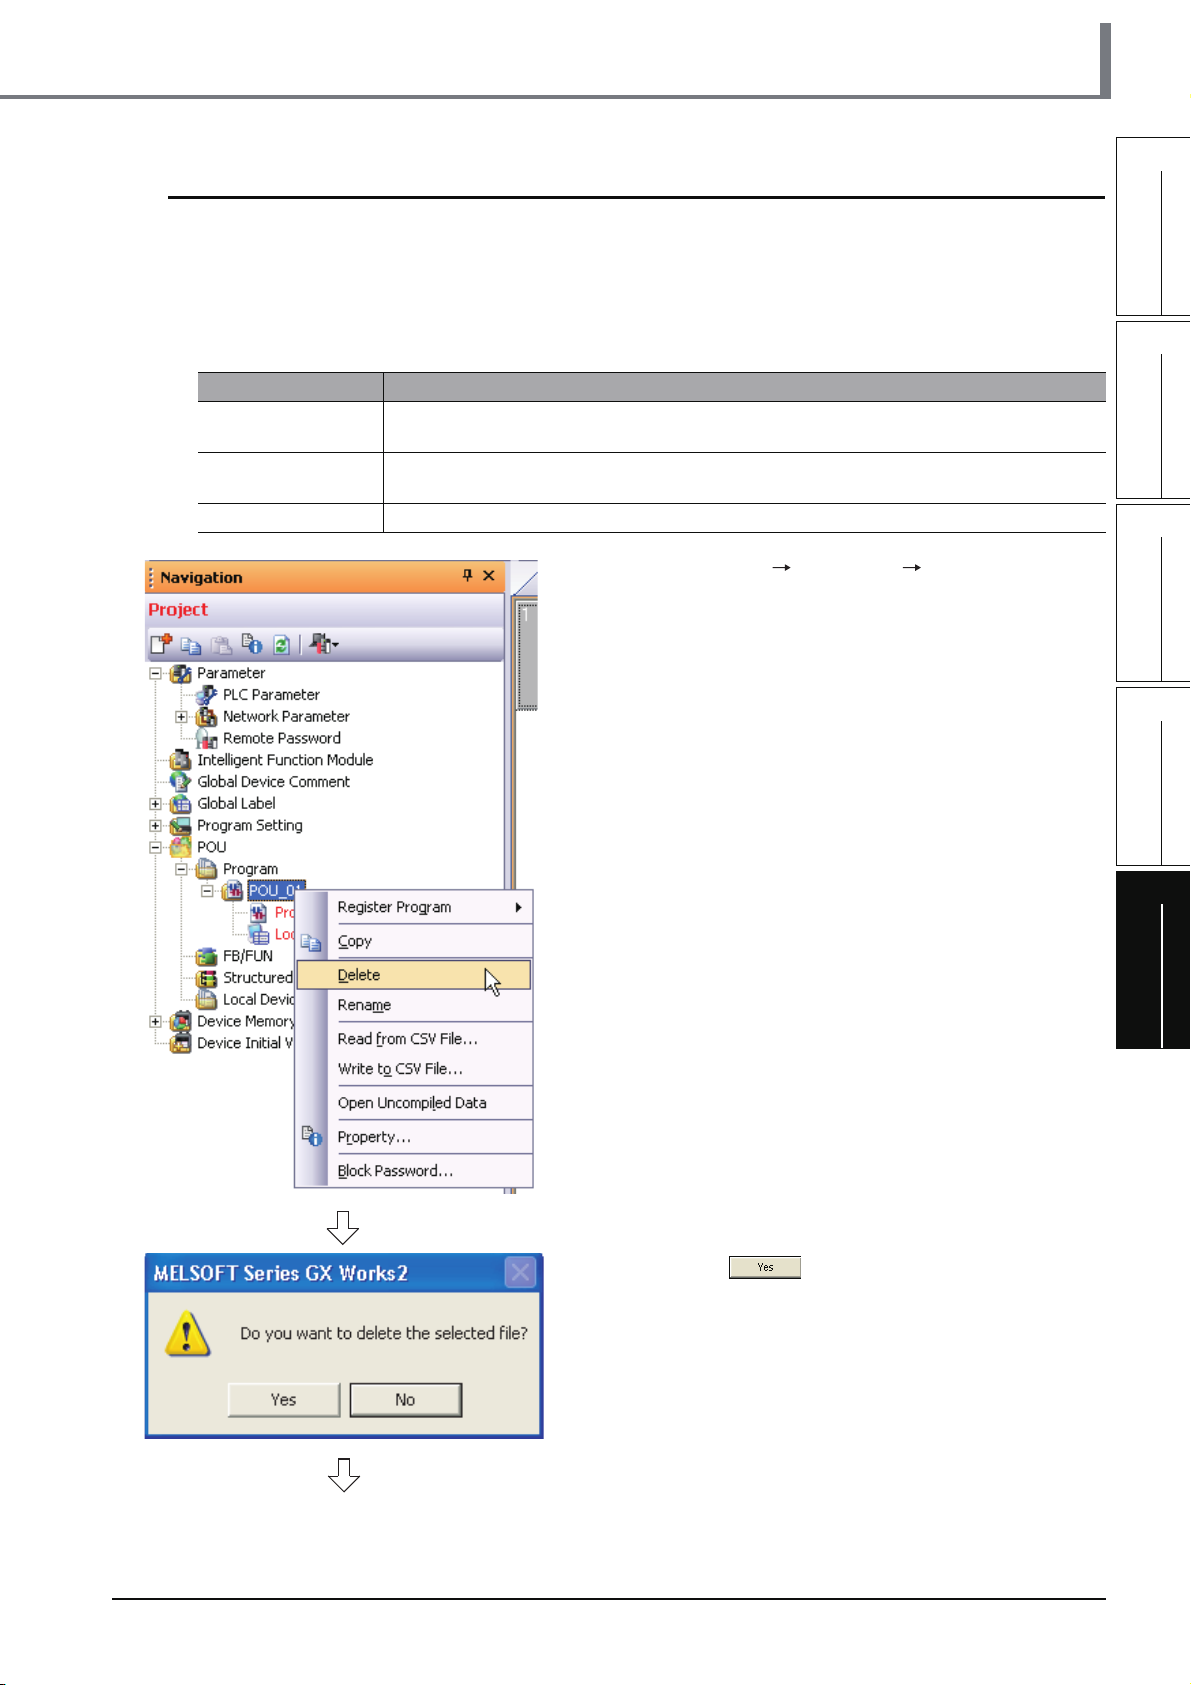Click the Remote Password icon
Viewport: 1191px width, 1685px height.
(x=207, y=739)
